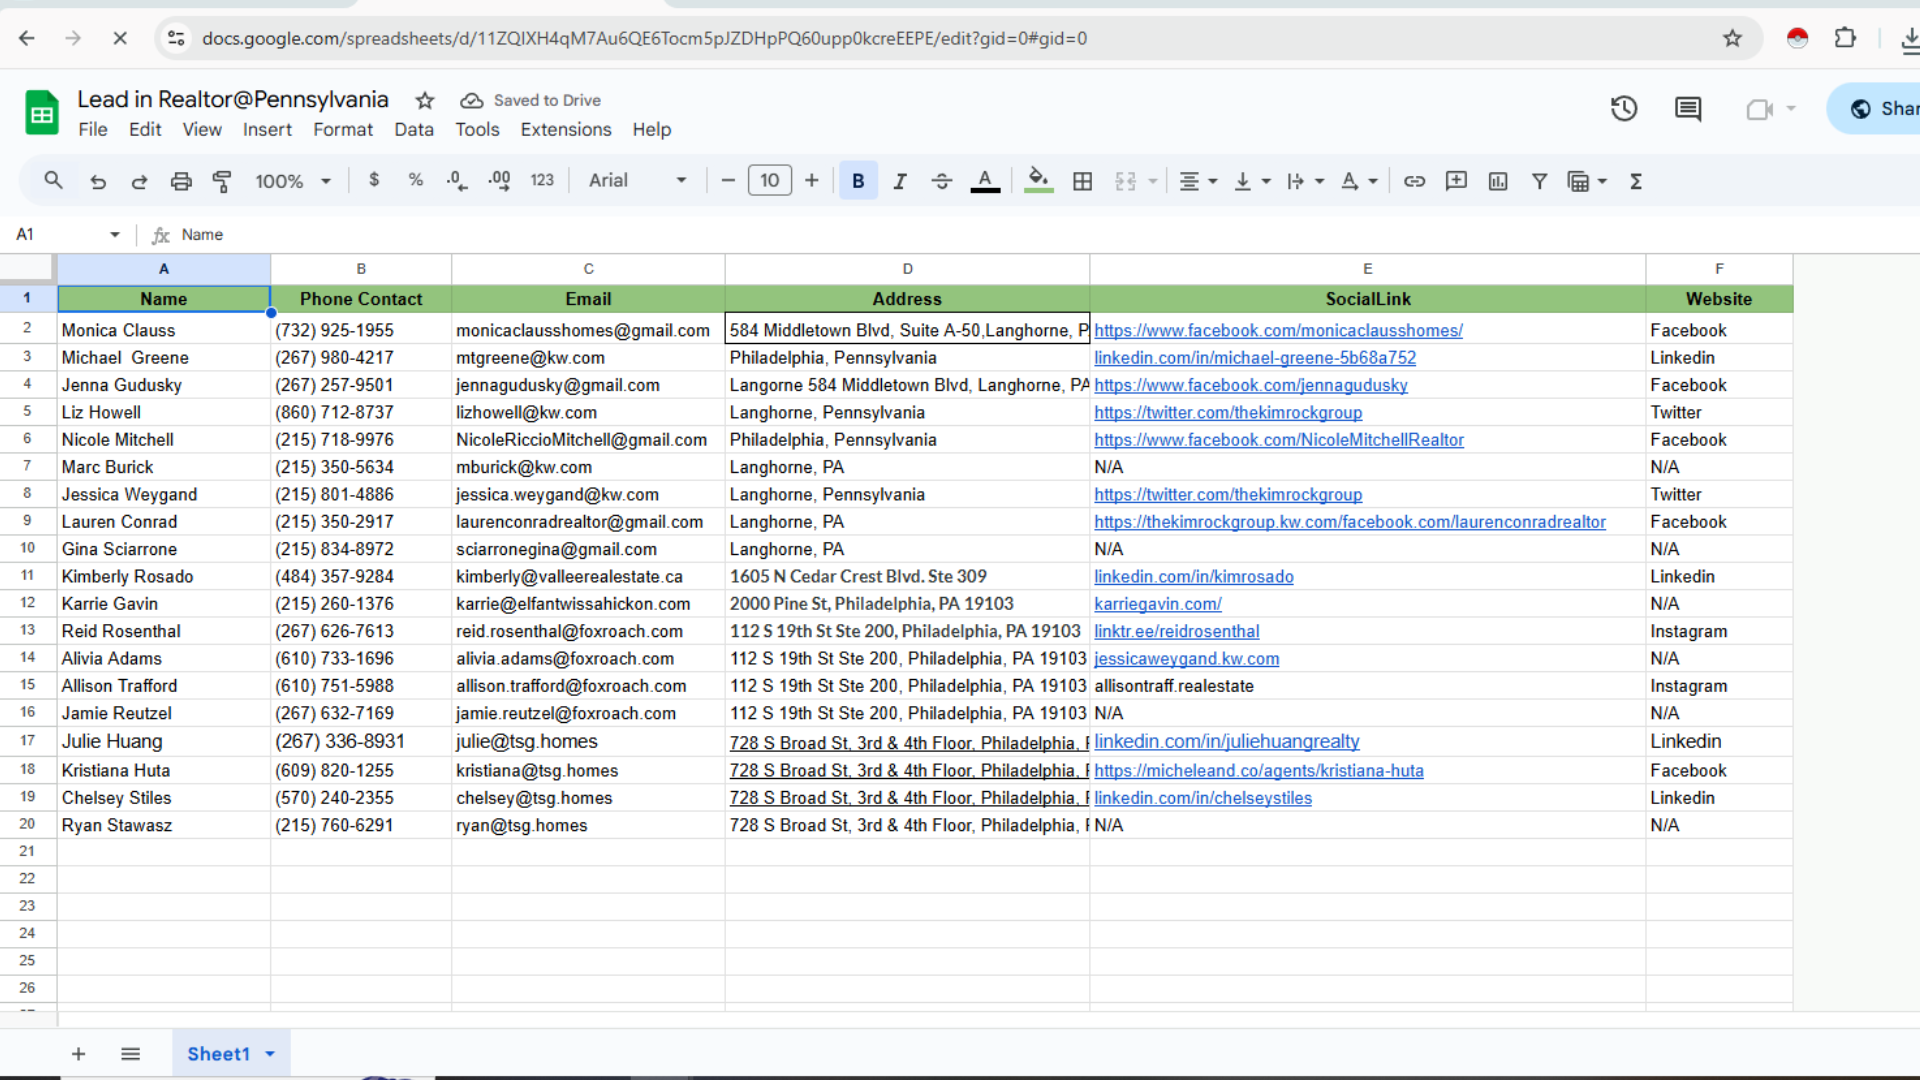Click the create filter funnel icon

pos(1539,181)
